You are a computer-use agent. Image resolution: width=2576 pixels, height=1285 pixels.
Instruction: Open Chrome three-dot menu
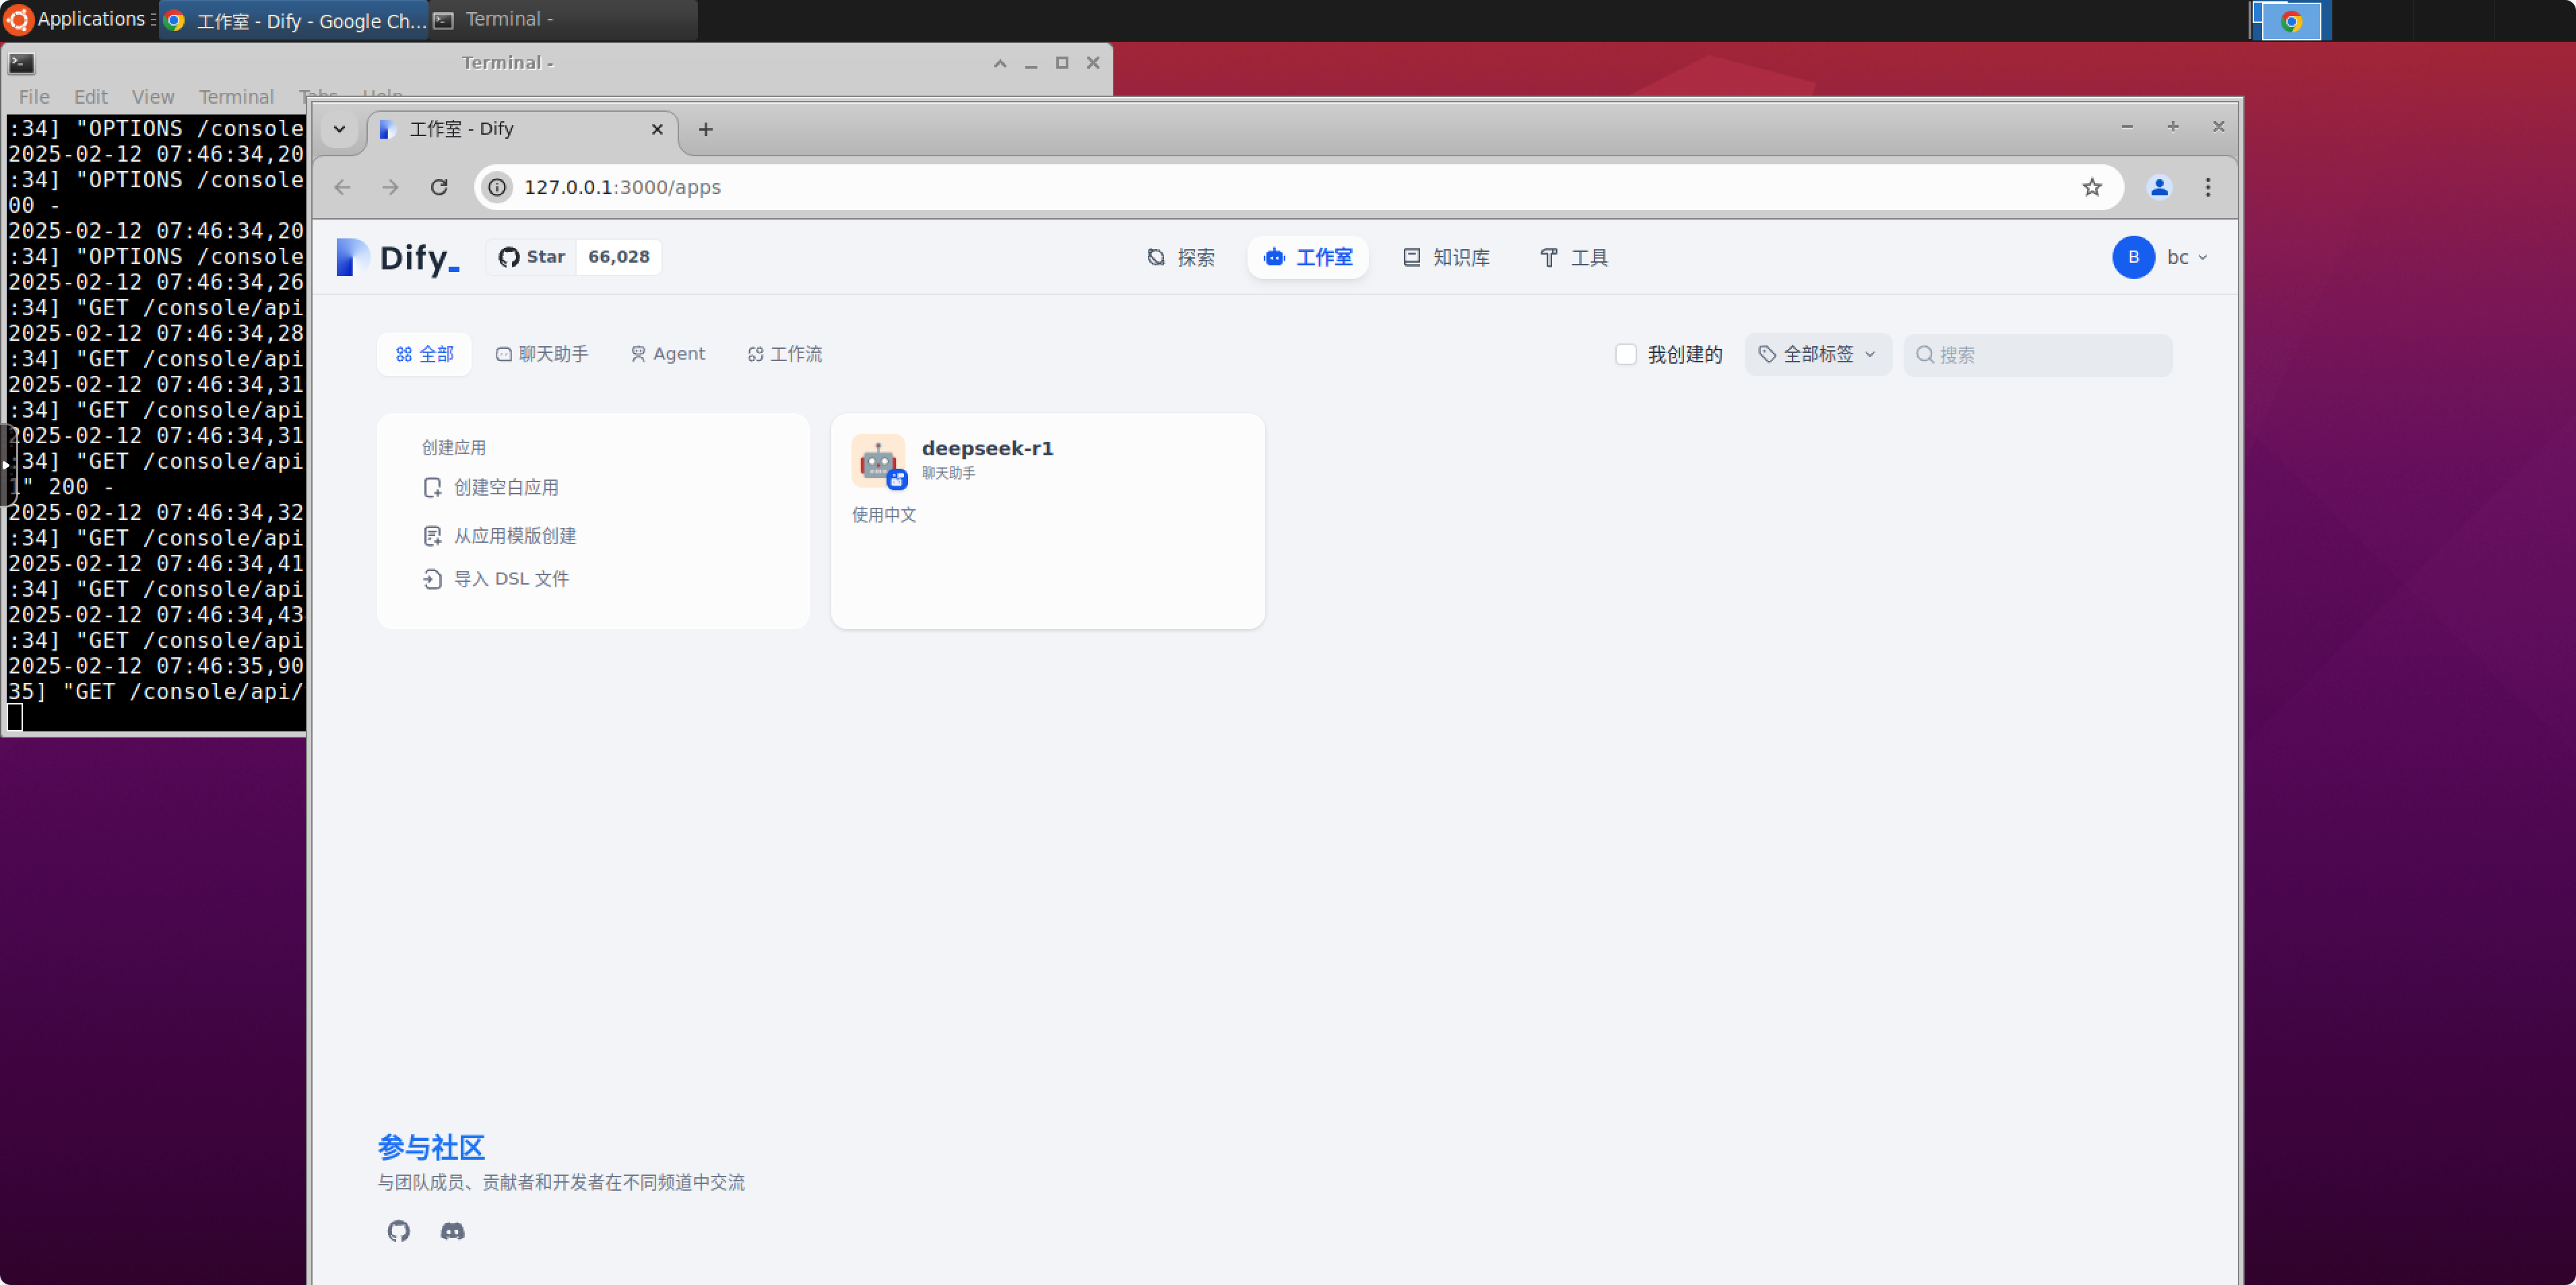pos(2207,187)
